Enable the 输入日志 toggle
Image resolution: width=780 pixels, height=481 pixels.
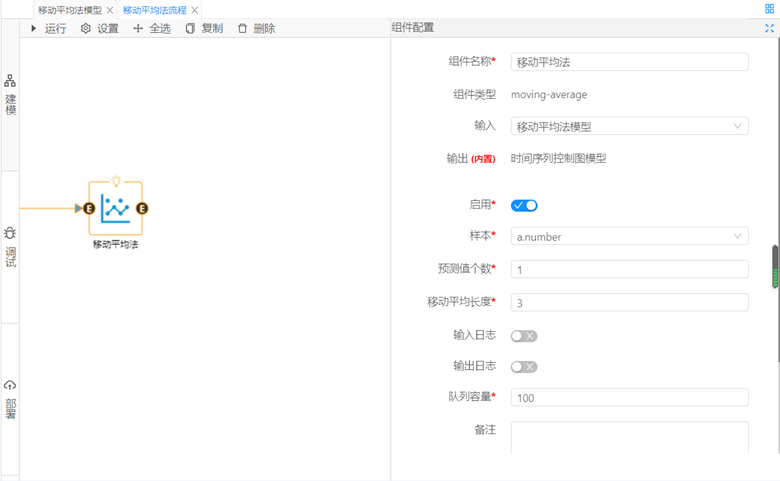pyautogui.click(x=524, y=336)
